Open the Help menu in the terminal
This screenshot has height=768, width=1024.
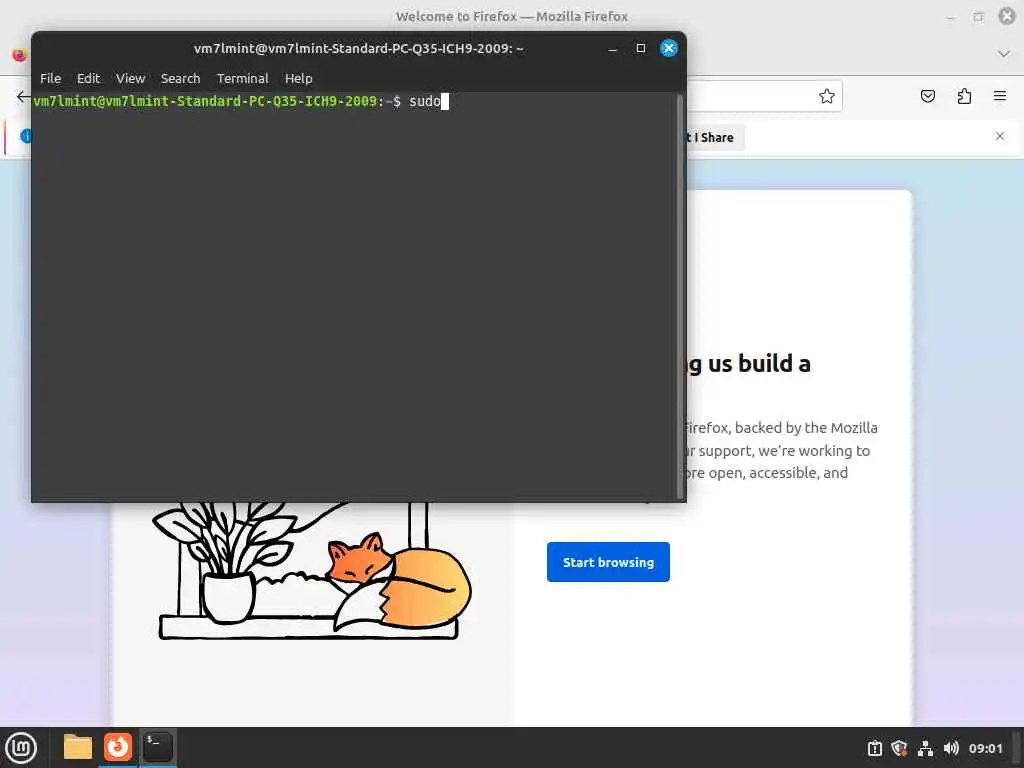(x=298, y=78)
